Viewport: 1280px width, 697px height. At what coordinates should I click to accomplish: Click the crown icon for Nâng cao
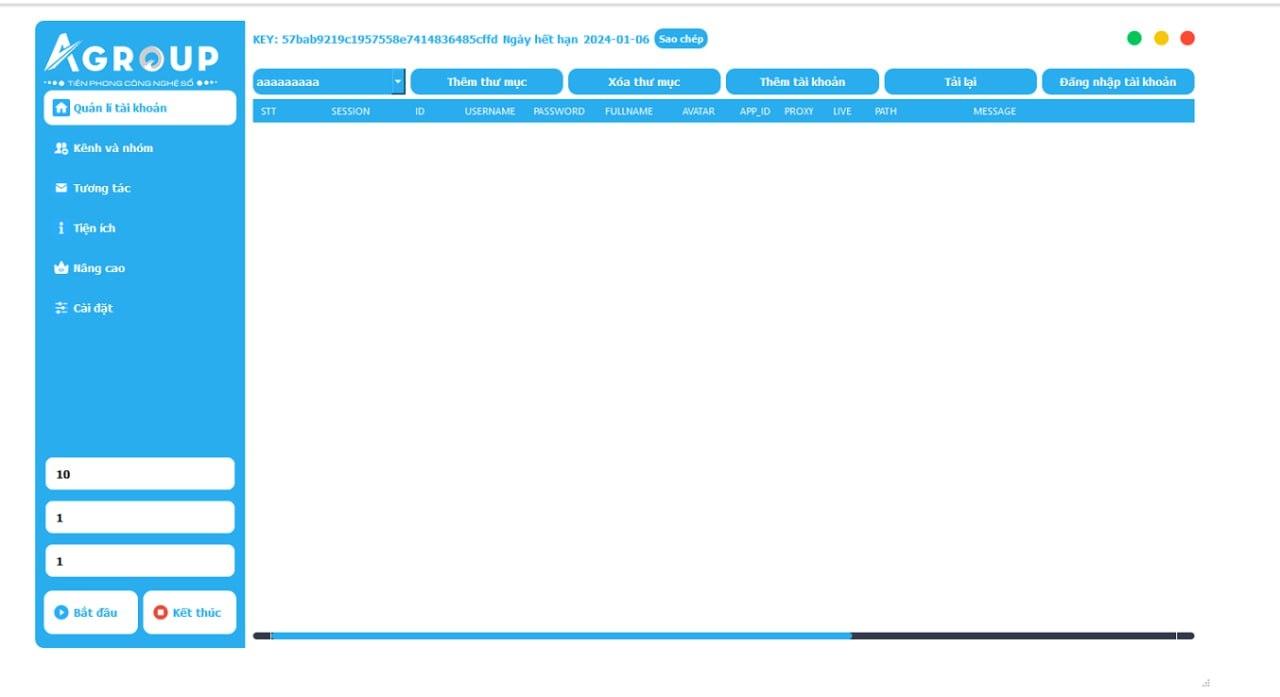[x=61, y=268]
